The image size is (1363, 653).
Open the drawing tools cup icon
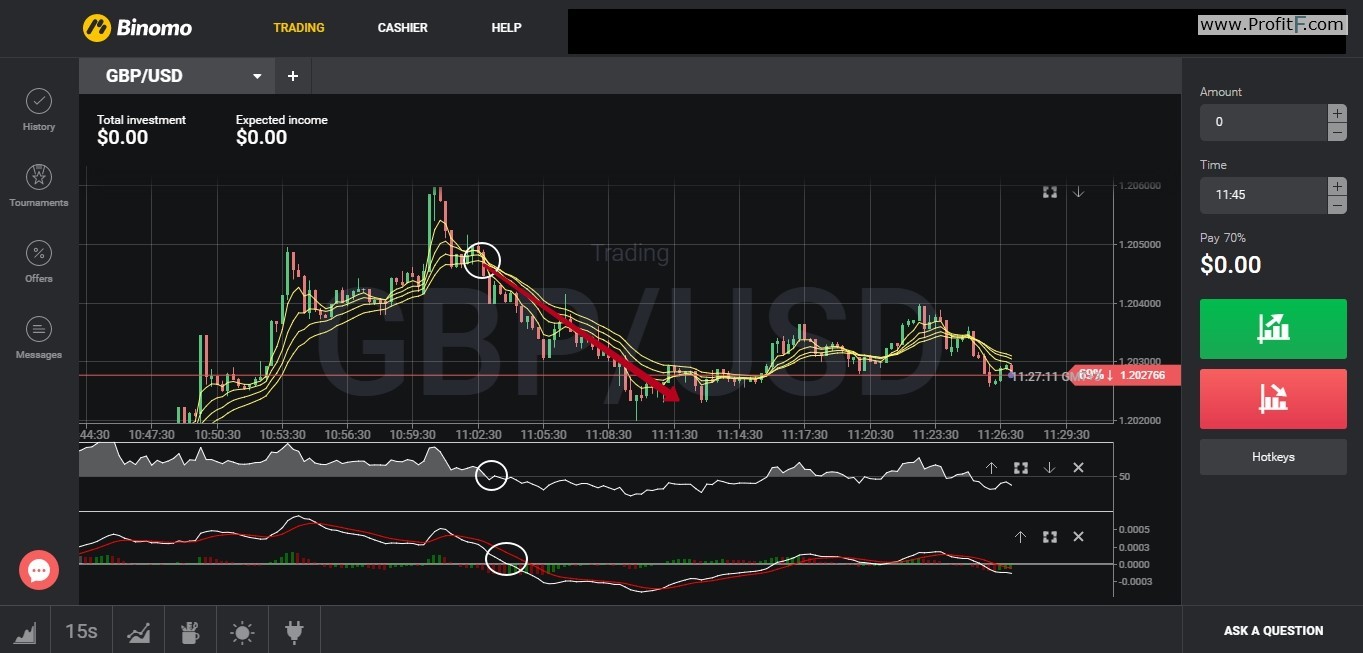pyautogui.click(x=190, y=631)
